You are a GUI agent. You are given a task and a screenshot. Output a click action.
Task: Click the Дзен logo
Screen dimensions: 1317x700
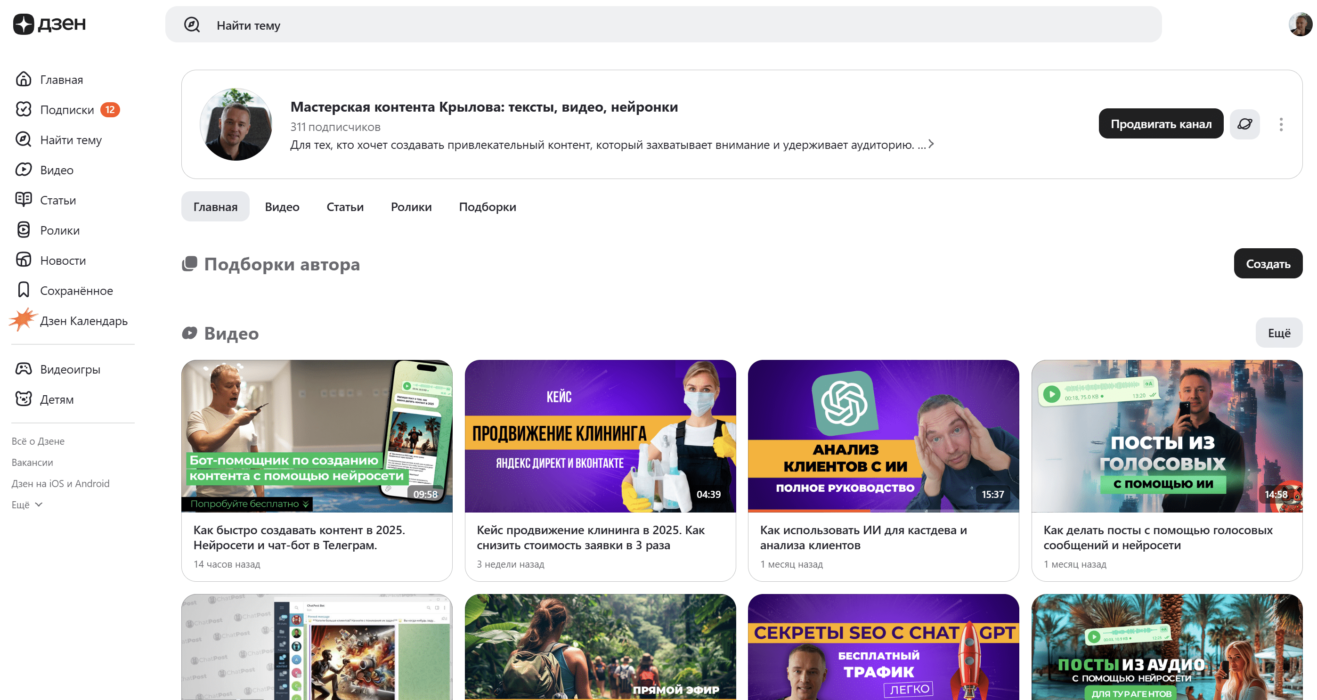tap(50, 25)
